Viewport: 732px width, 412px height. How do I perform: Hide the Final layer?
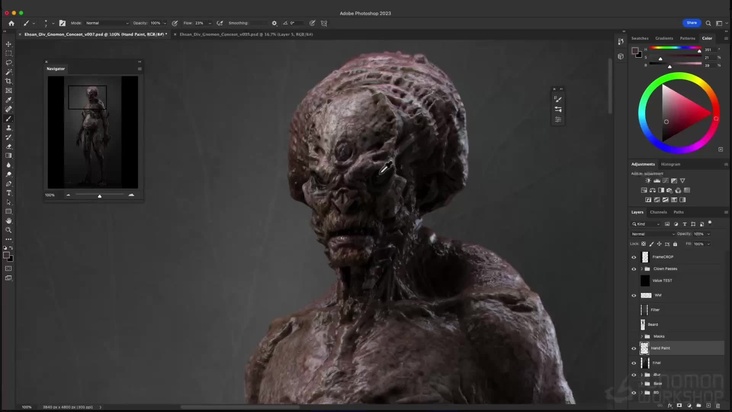pos(634,363)
